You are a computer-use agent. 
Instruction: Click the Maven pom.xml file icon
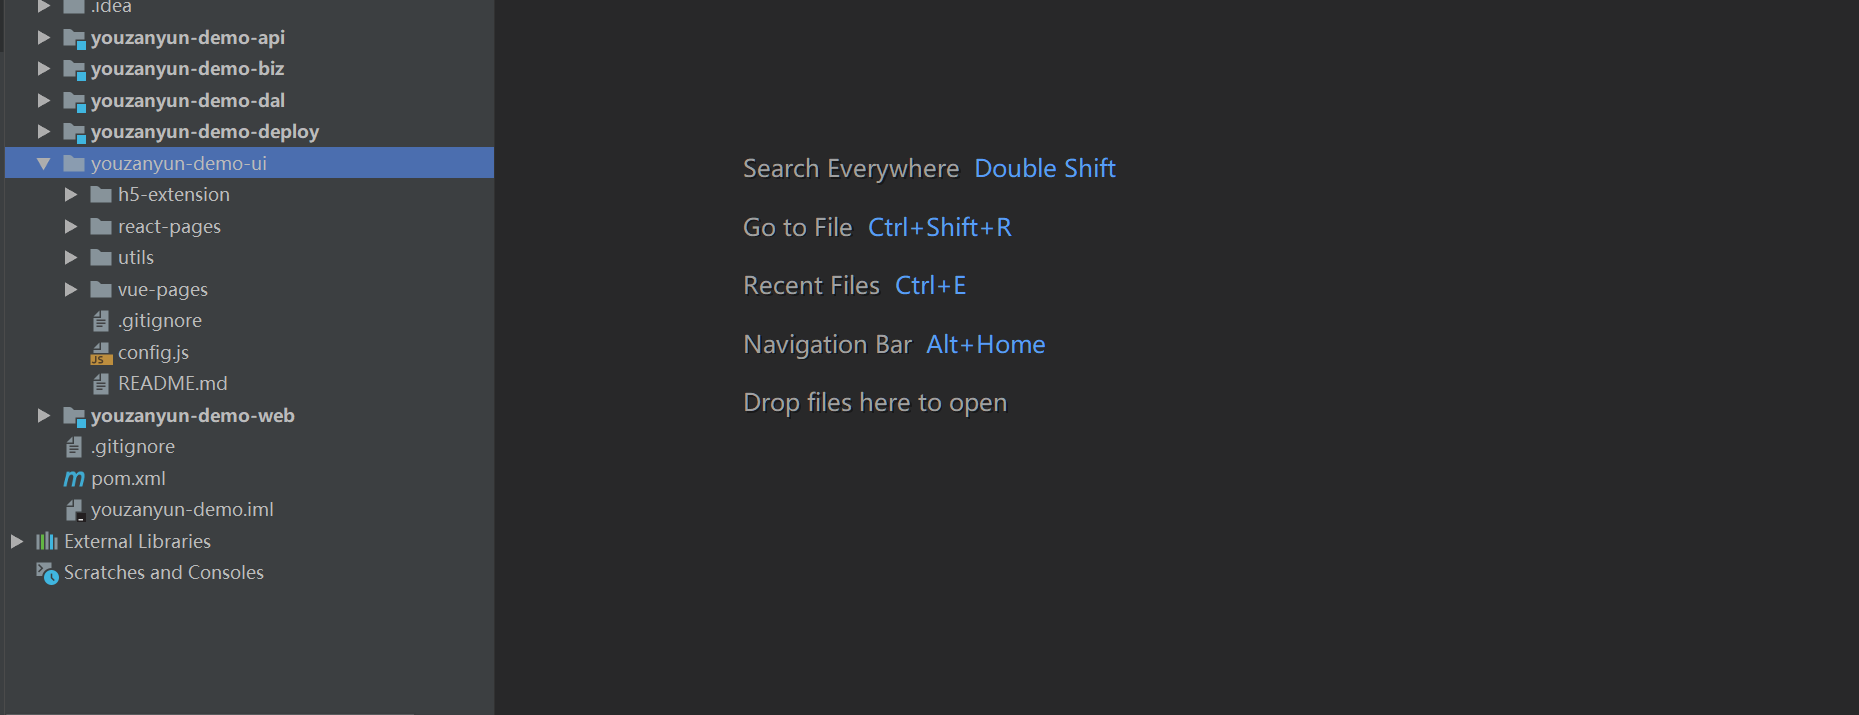click(74, 479)
